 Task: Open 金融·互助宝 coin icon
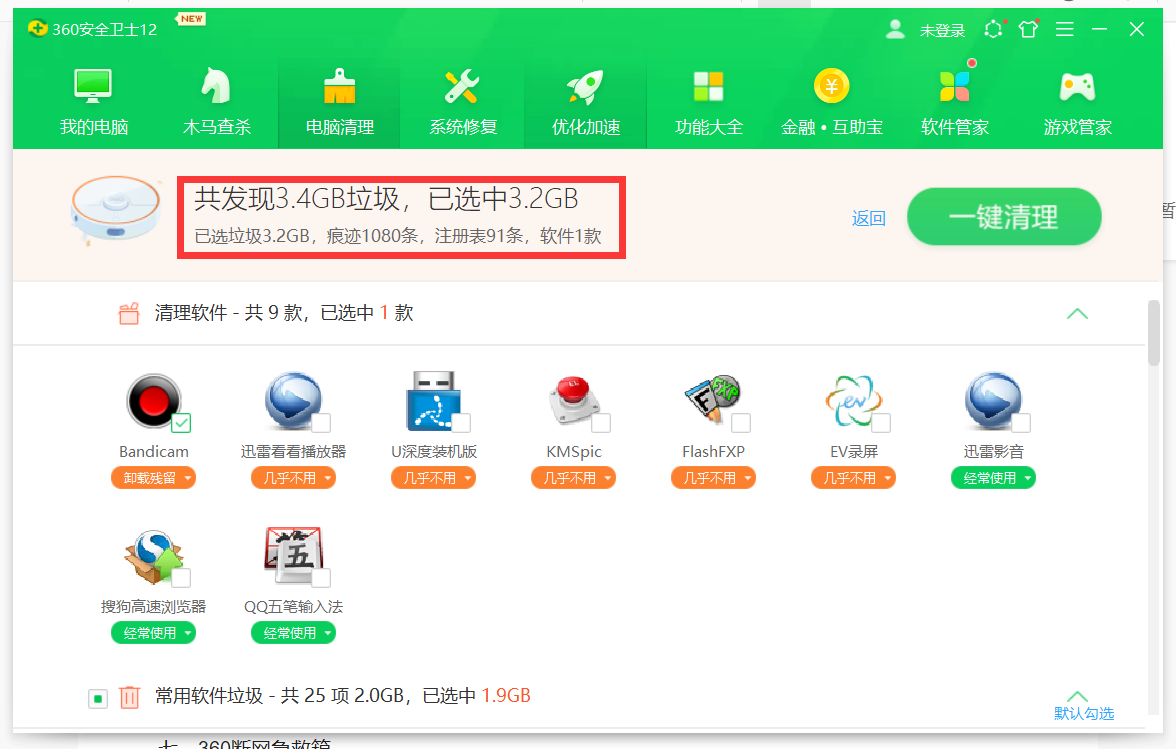pos(831,86)
